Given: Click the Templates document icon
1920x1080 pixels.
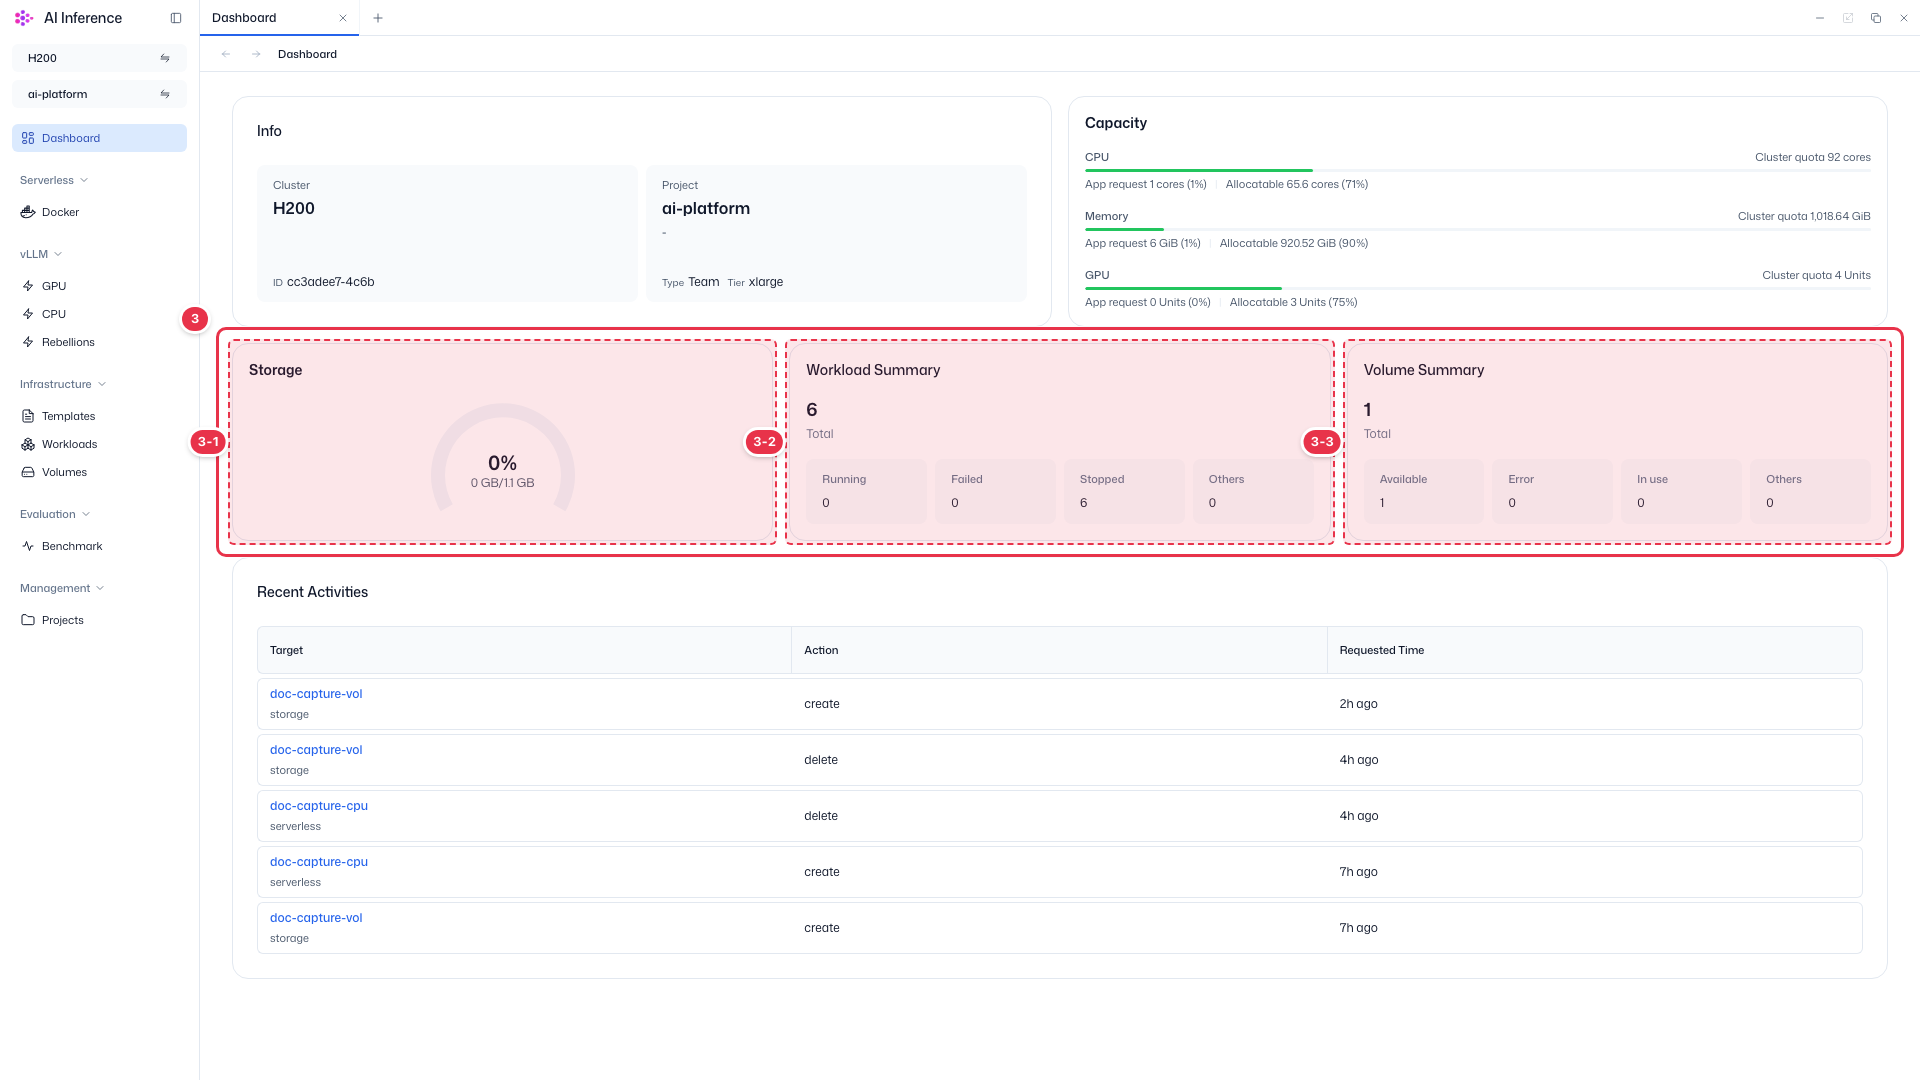Looking at the screenshot, I should pyautogui.click(x=28, y=416).
